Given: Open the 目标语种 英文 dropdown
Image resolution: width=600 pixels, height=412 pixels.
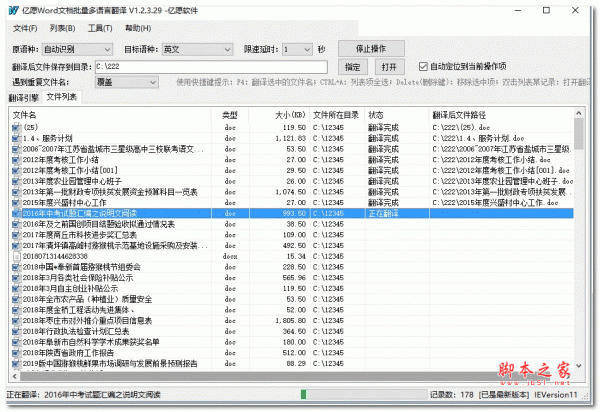Looking at the screenshot, I should 197,49.
